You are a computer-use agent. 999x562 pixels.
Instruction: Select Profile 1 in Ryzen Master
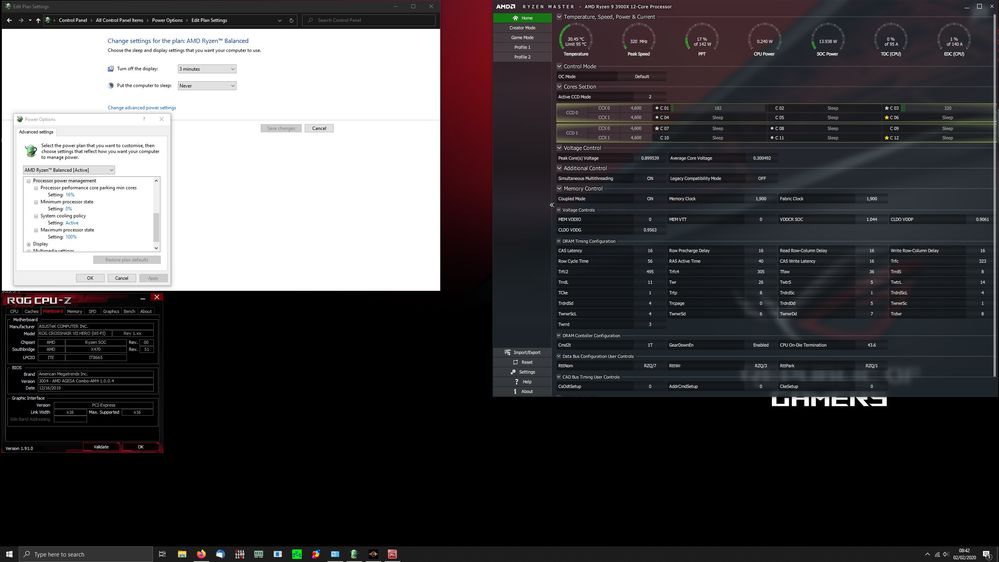point(522,47)
